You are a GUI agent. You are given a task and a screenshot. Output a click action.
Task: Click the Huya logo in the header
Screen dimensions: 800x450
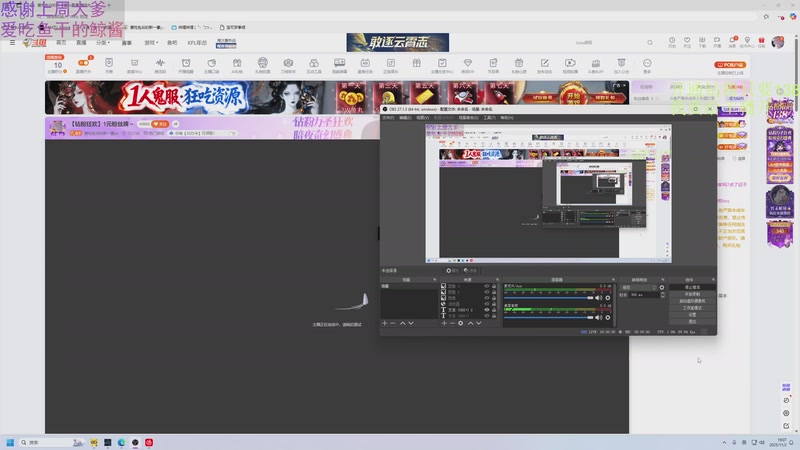click(x=35, y=43)
